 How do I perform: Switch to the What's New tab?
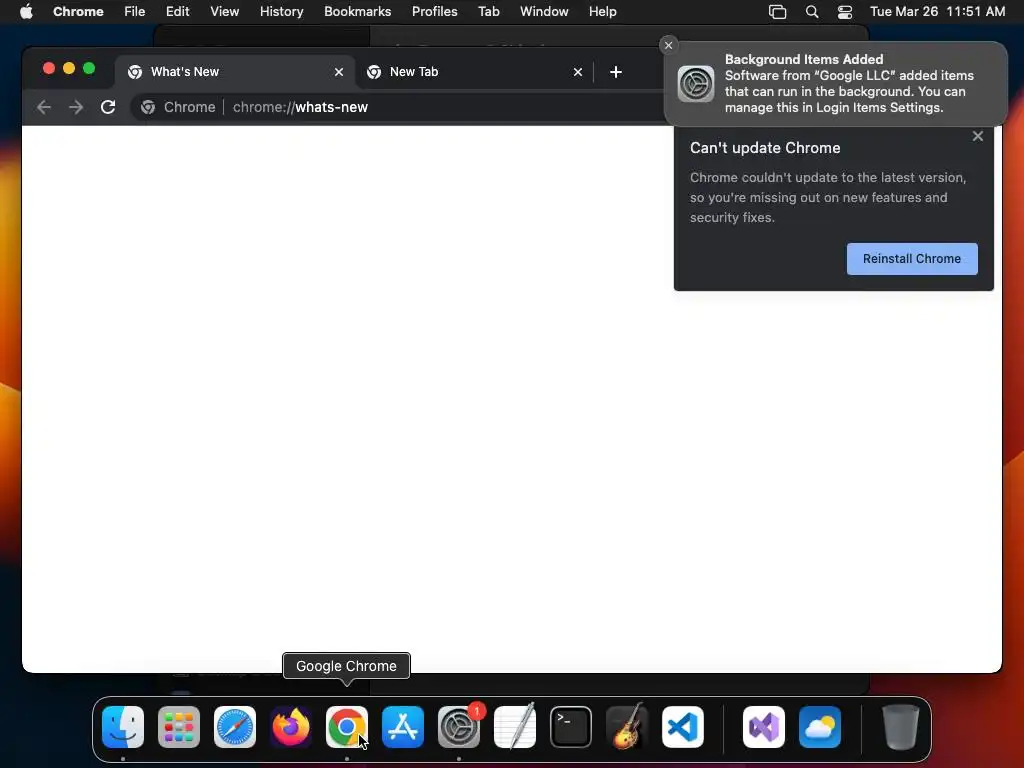235,72
